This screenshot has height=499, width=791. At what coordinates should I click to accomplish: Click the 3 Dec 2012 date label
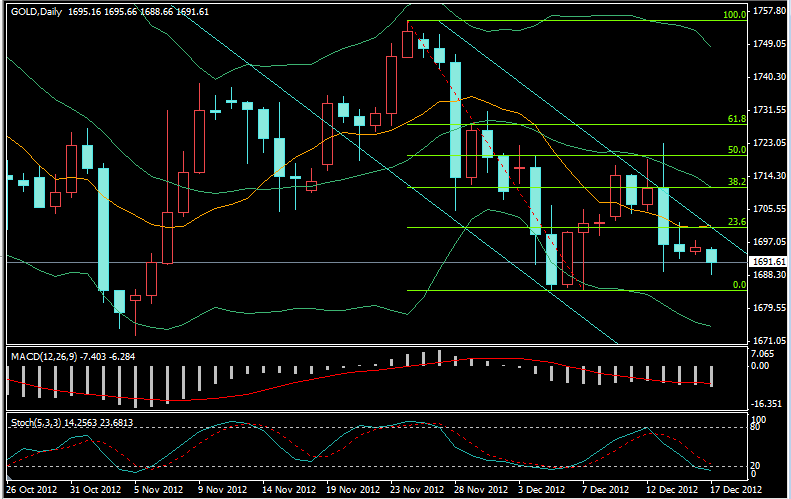[x=541, y=490]
